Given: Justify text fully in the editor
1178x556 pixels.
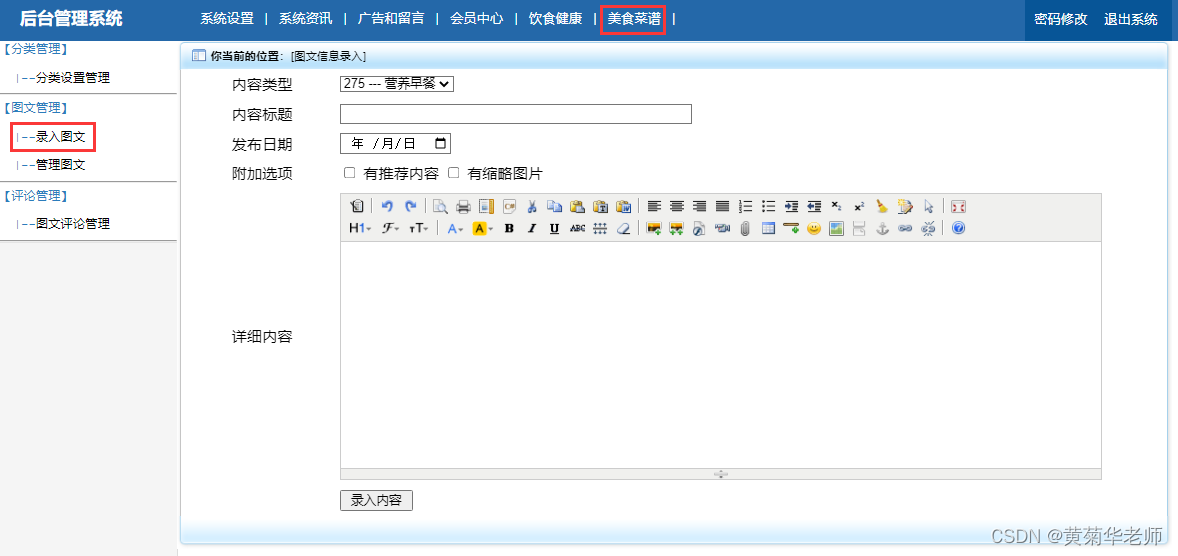Looking at the screenshot, I should pos(723,206).
